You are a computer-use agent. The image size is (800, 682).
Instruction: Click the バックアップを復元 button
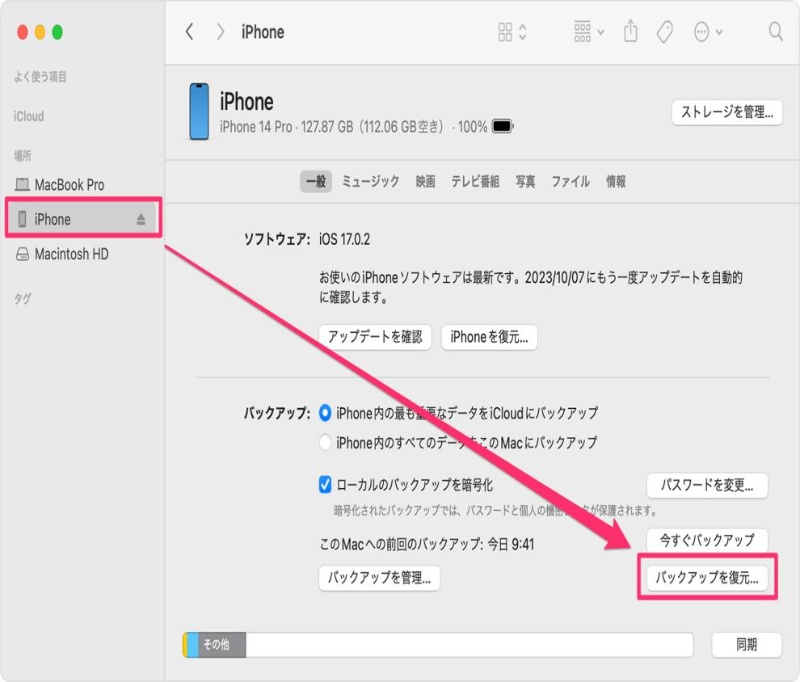coord(707,577)
